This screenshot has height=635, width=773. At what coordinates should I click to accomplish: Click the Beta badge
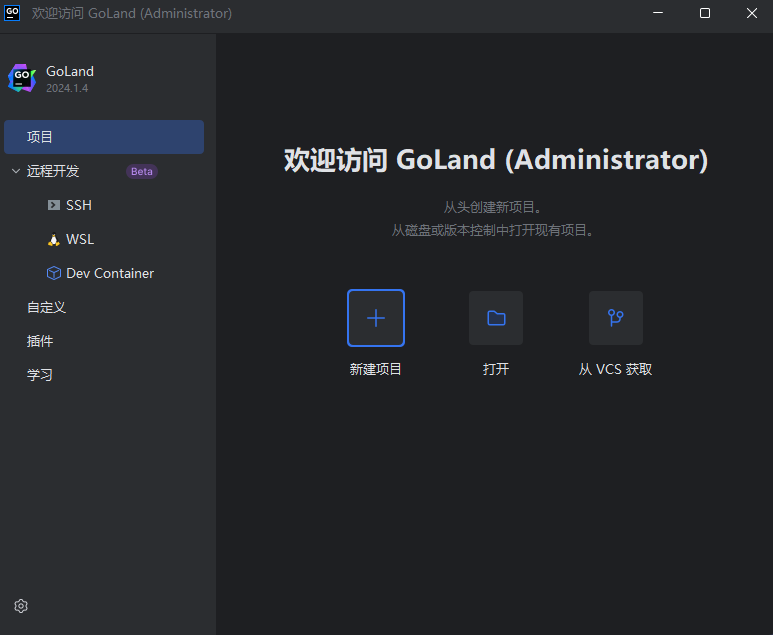coord(142,172)
